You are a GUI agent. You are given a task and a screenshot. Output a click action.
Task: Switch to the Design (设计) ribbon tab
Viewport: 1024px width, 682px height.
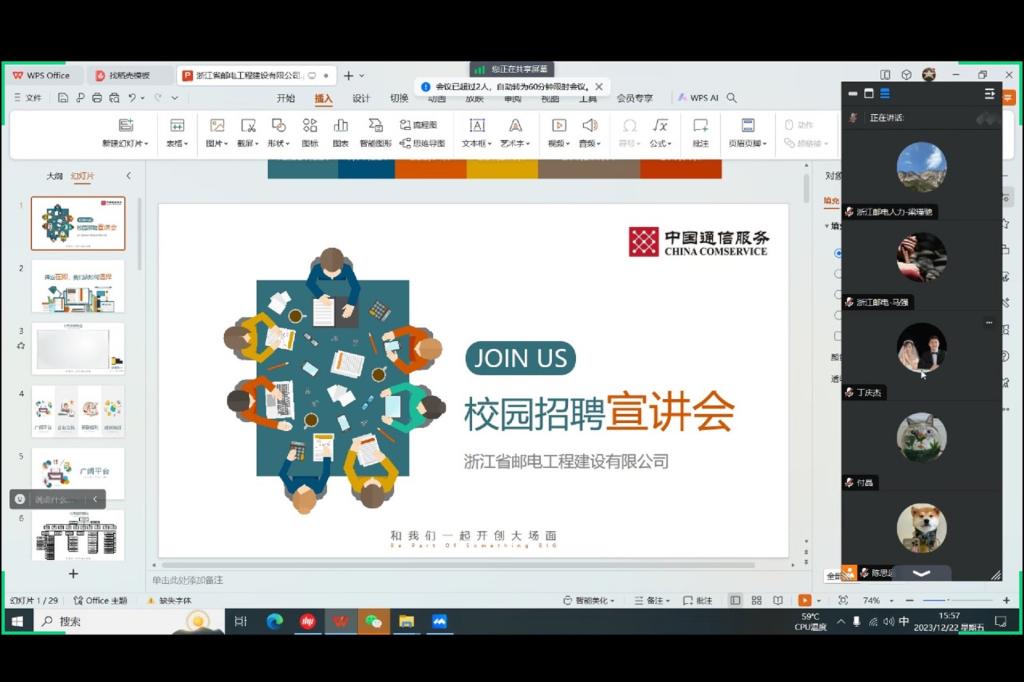(361, 98)
